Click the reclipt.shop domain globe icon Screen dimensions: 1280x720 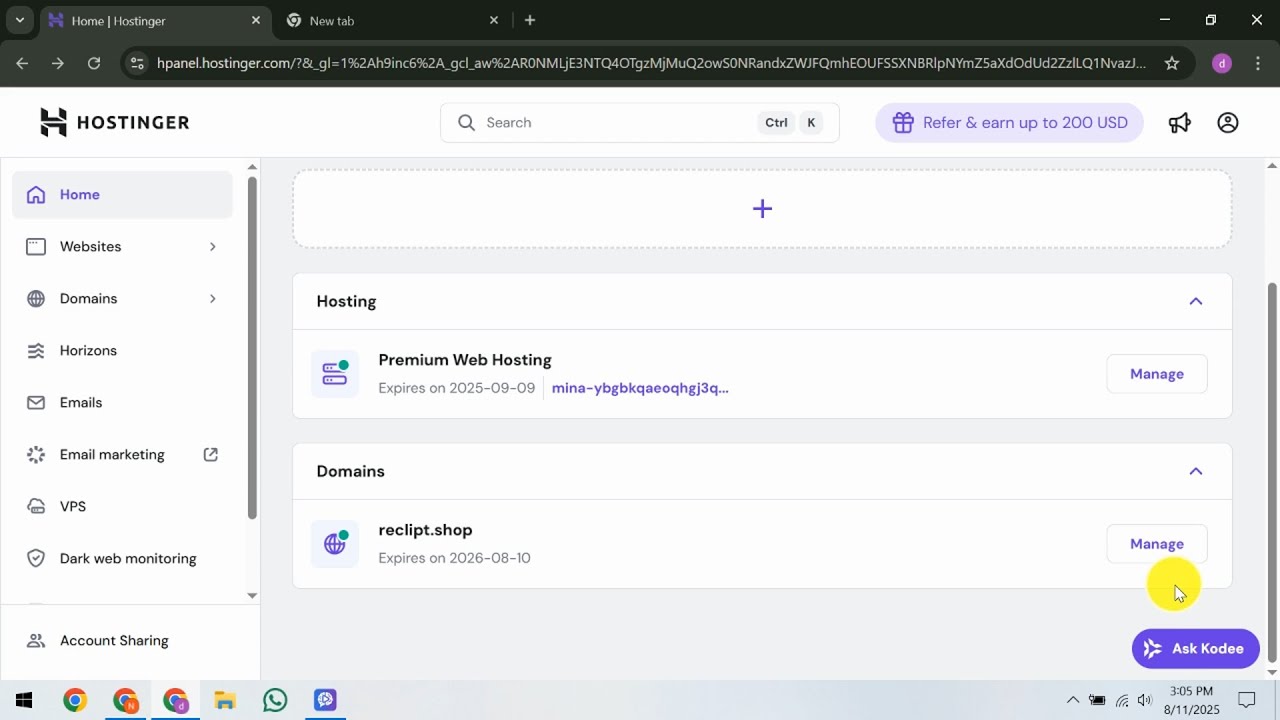pyautogui.click(x=335, y=544)
